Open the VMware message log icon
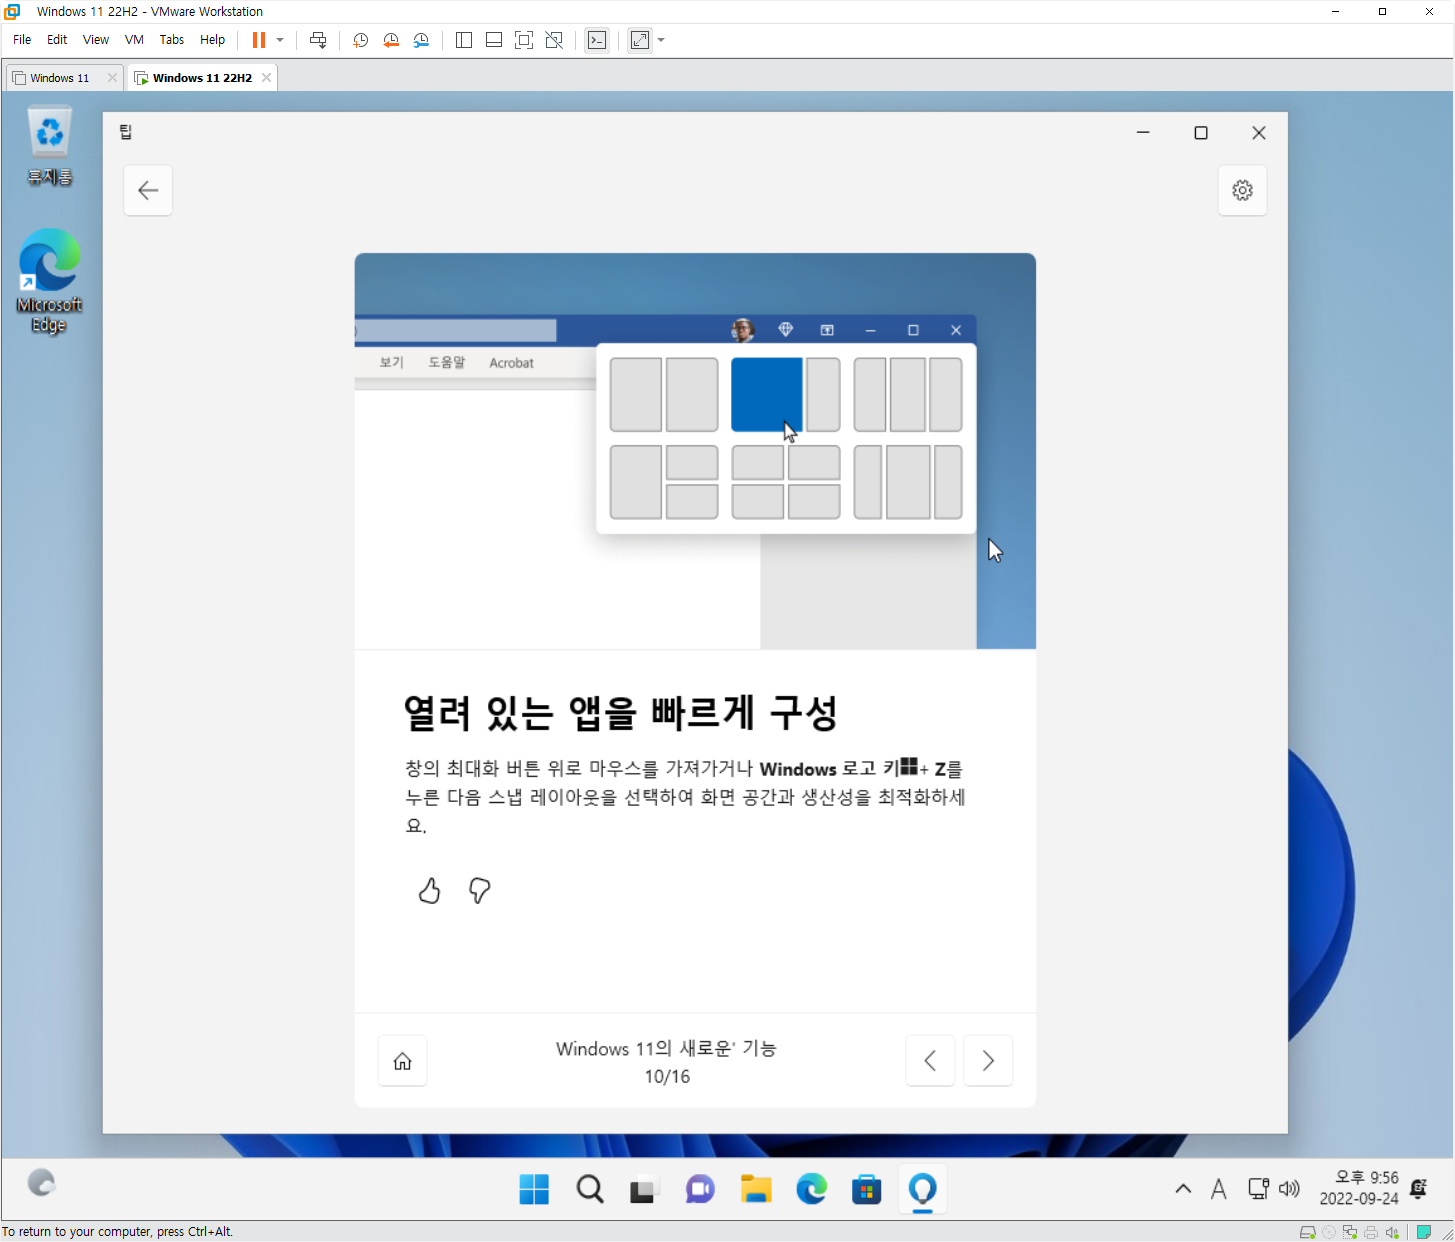This screenshot has height=1242, width=1455. click(x=1424, y=1232)
